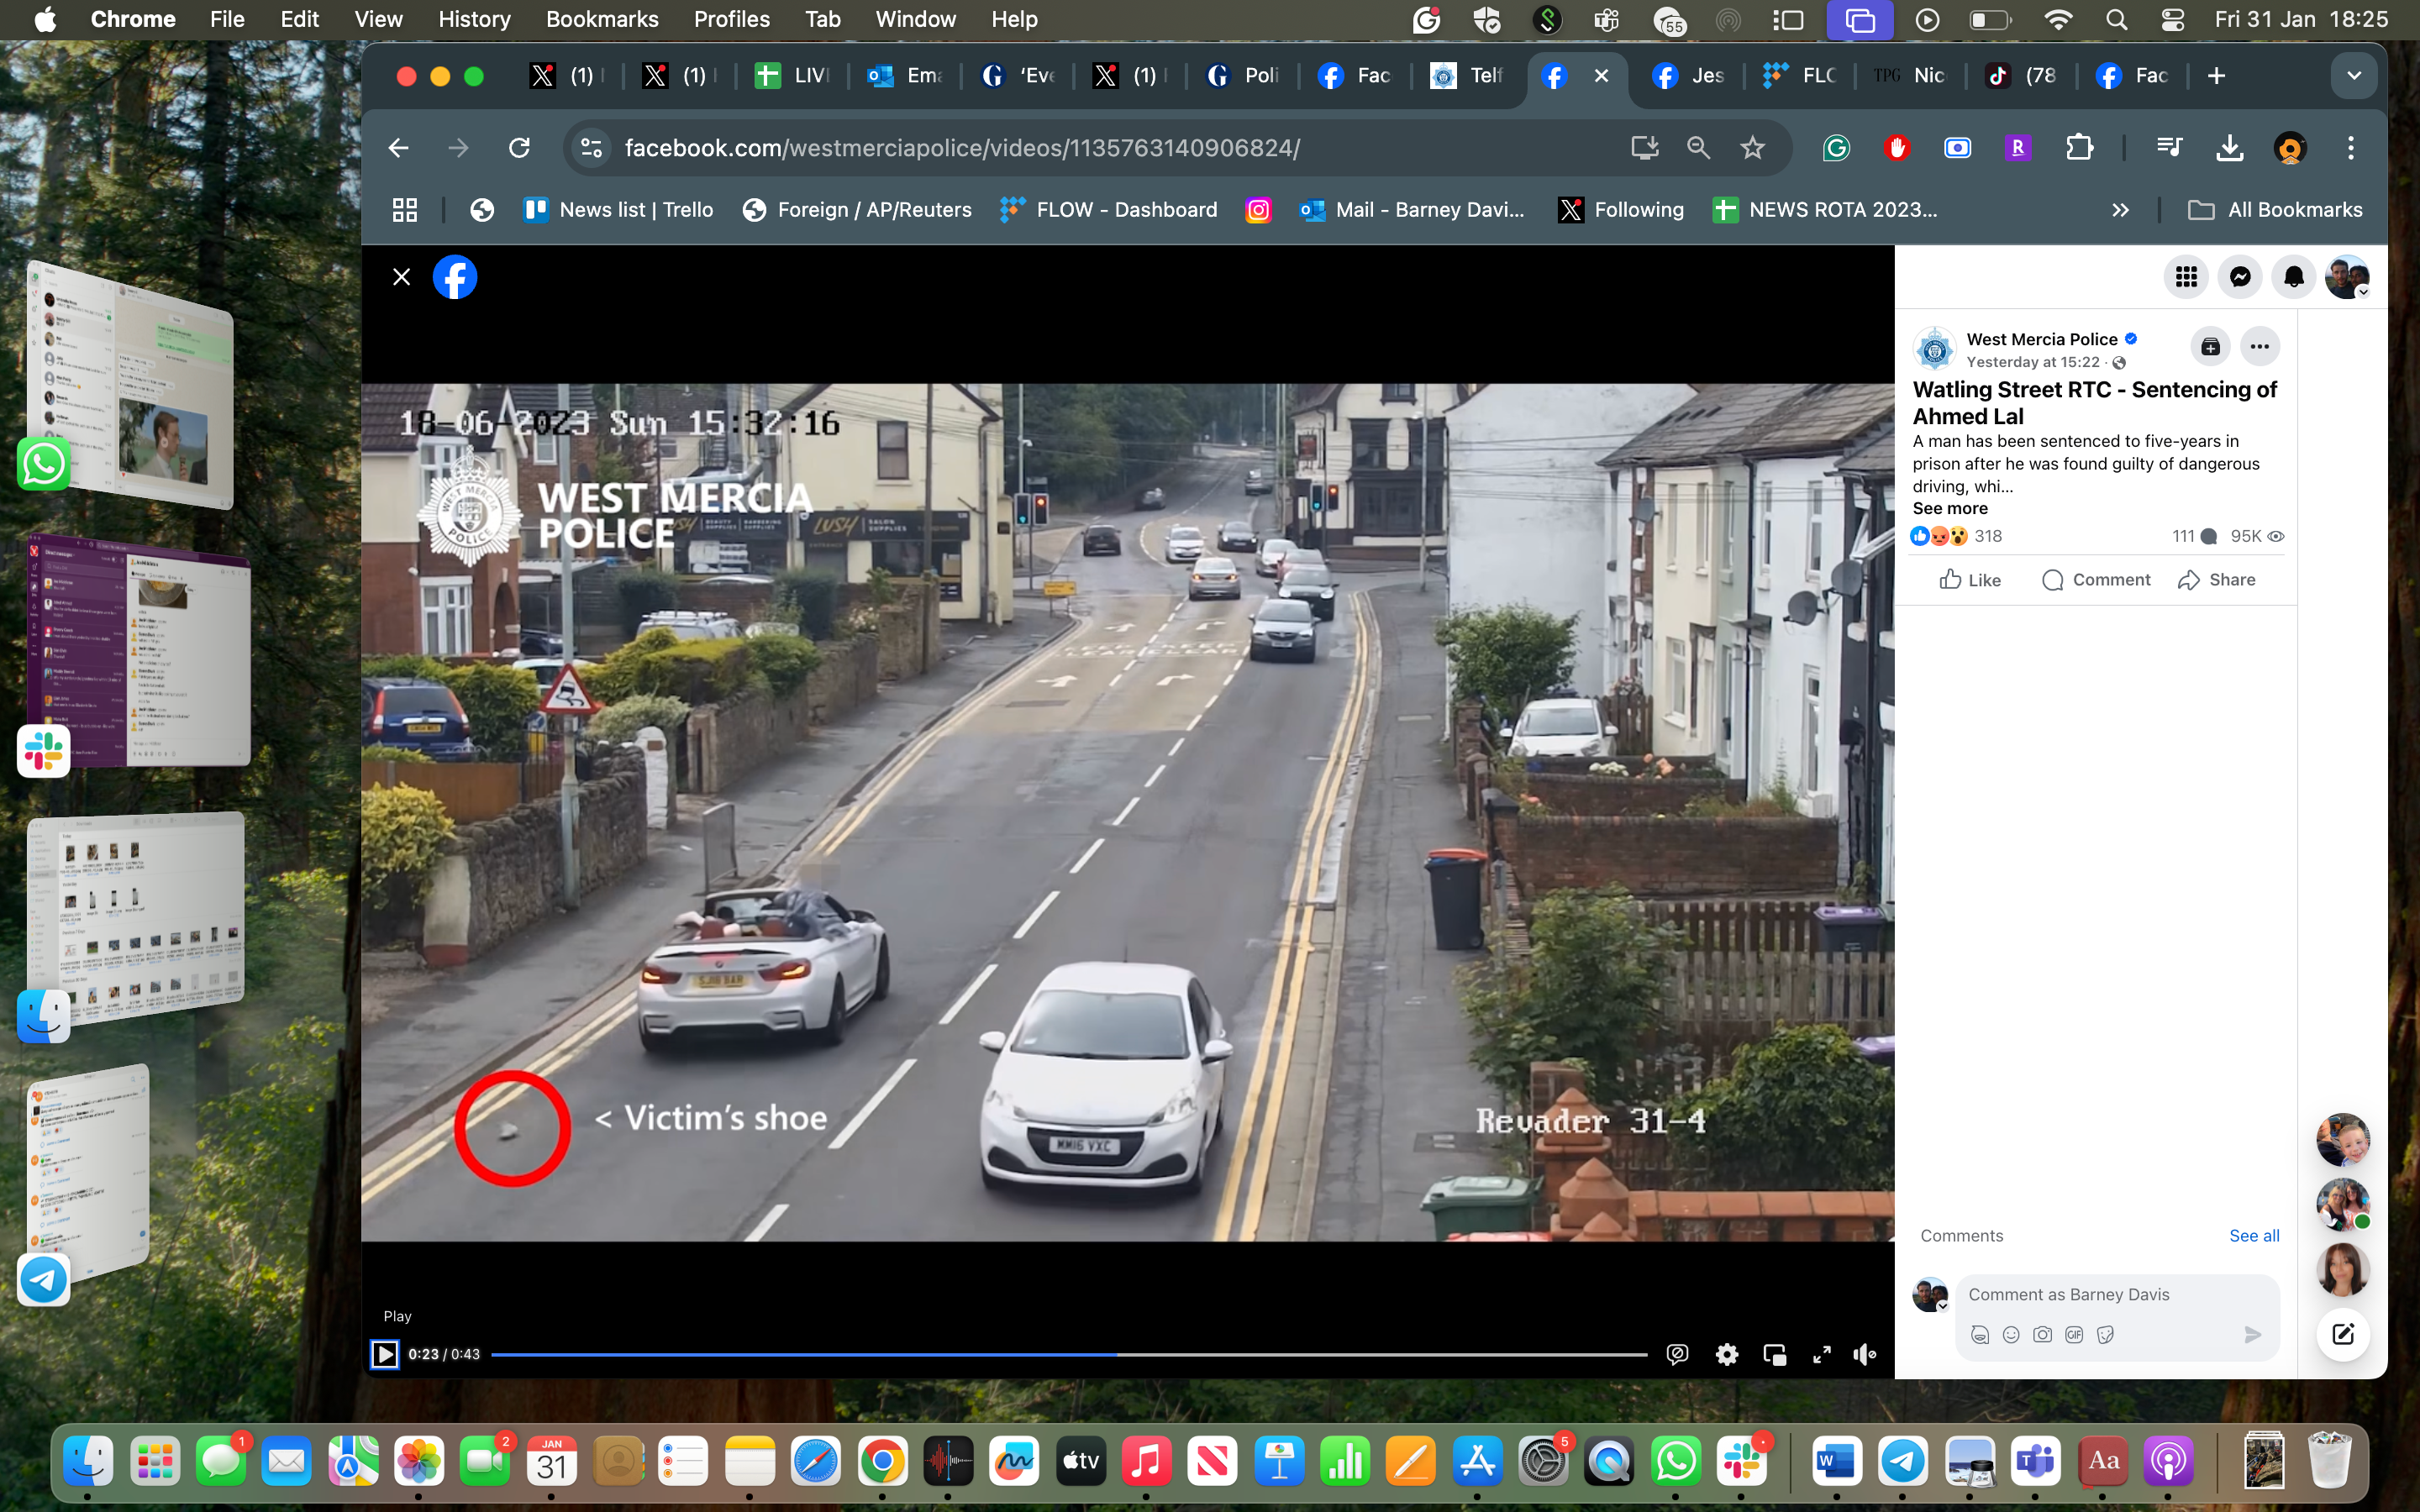
Task: Switch to the Telf tab
Action: click(1466, 76)
